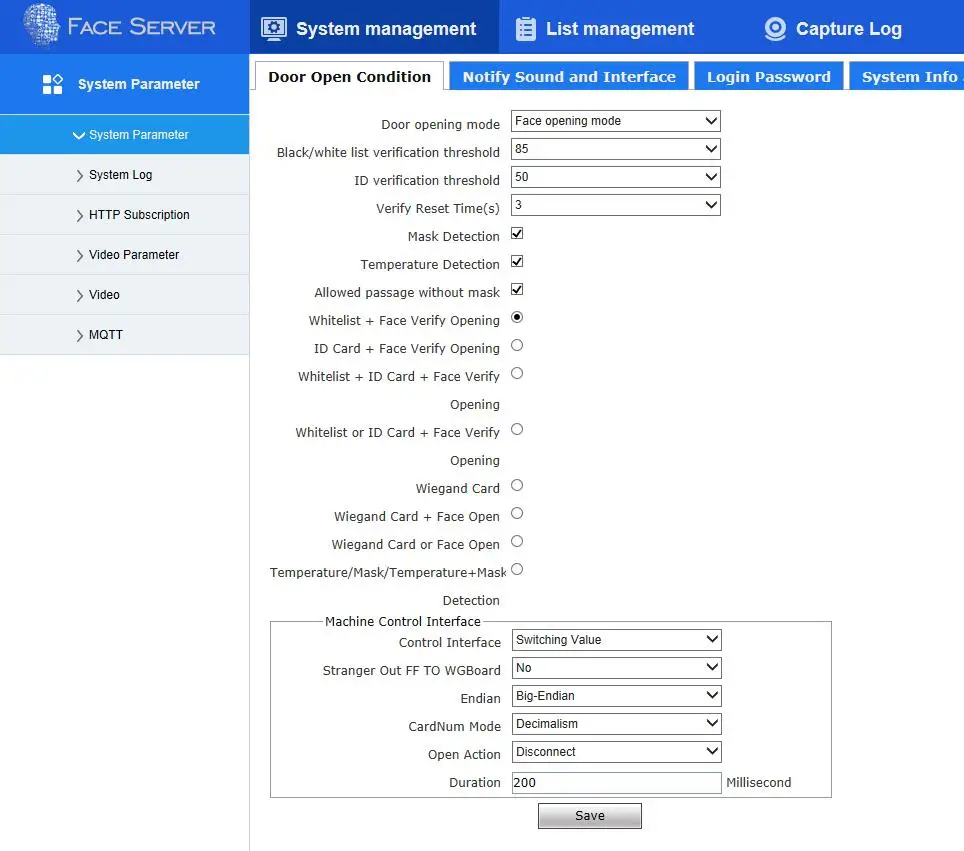
Task: Open Stranger Out FF TO WGBoard dropdown
Action: click(x=617, y=668)
